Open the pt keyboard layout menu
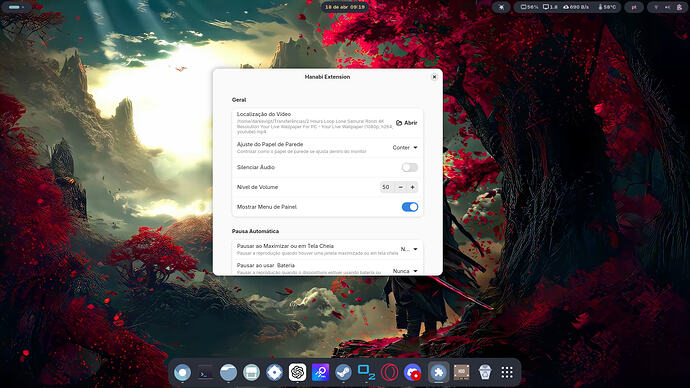Viewport: 690px width, 388px height. point(634,7)
